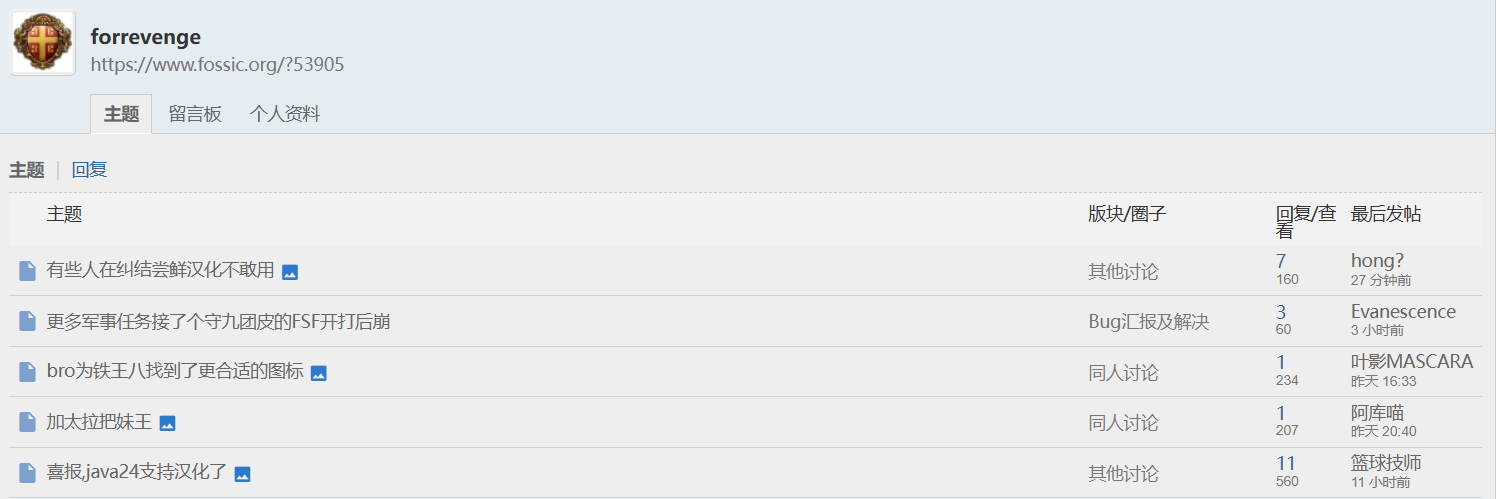Click last poster 叶影MASCARA

tap(1411, 362)
